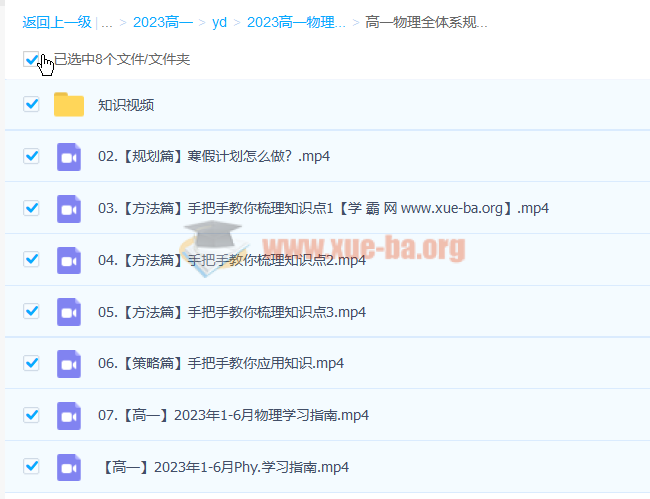Deselect checkbox for 02.【规划篇】寒假计划怎么做.mp4

[x=31, y=156]
